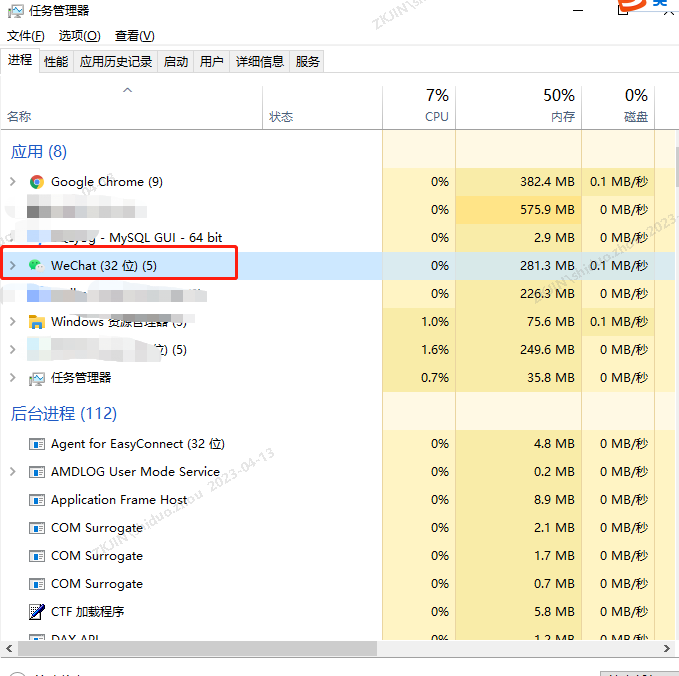Switch to the 应用历史记录 tab
Screen dimensions: 679x676
tap(116, 61)
